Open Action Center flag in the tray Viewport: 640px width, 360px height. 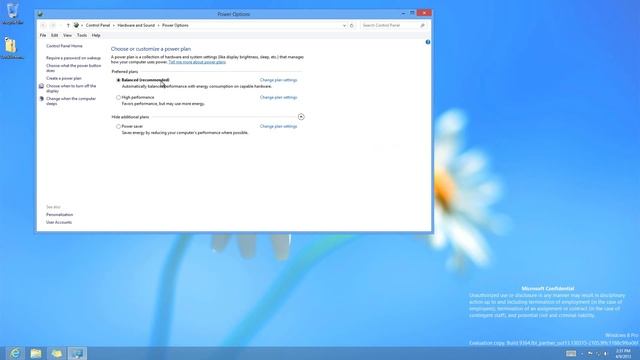coord(590,353)
